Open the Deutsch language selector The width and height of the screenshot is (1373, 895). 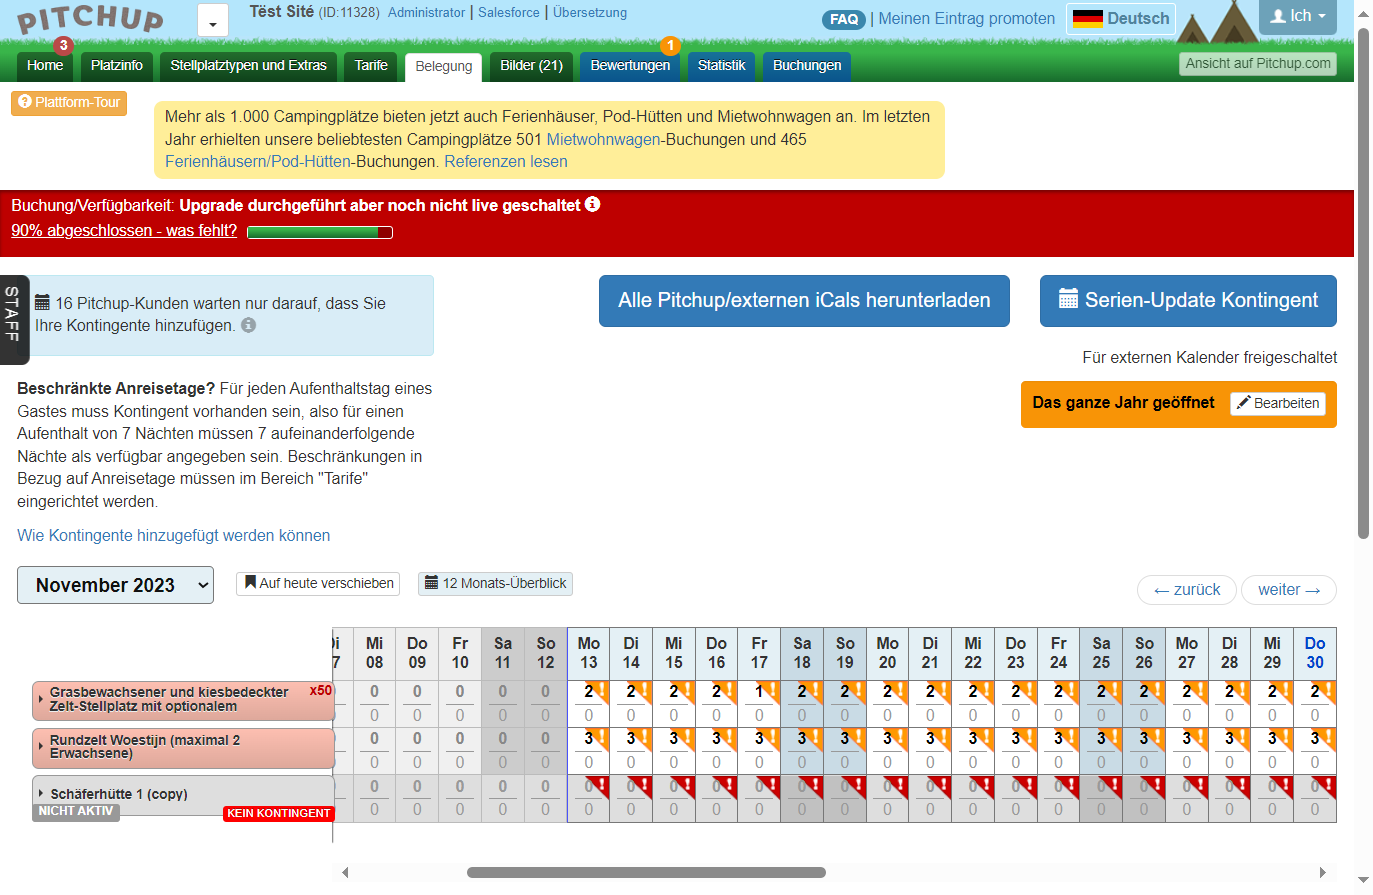pos(1121,19)
